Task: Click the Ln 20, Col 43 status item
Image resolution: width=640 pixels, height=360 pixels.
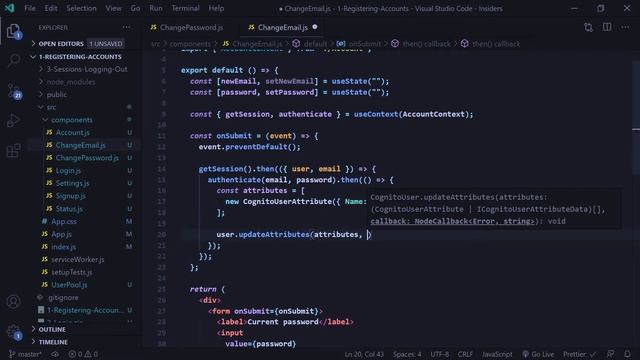Action: [x=364, y=354]
